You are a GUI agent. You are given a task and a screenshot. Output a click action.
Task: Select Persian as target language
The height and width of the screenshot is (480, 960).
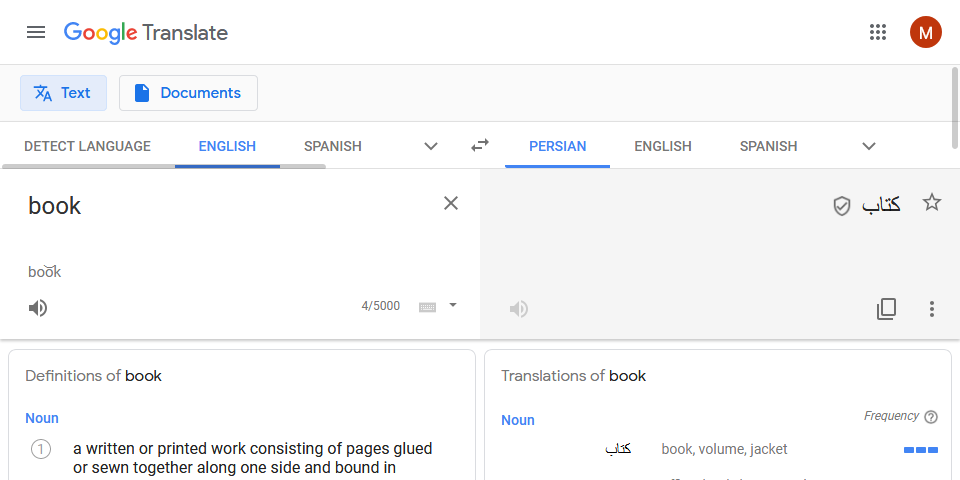(x=557, y=146)
